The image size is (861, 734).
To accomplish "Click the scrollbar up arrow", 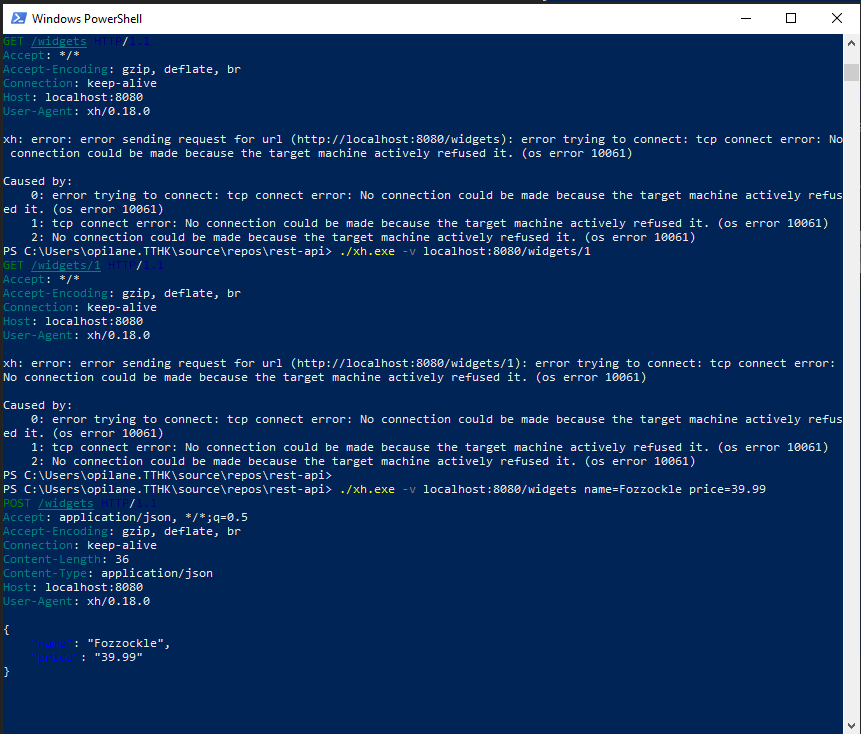I will coord(851,43).
